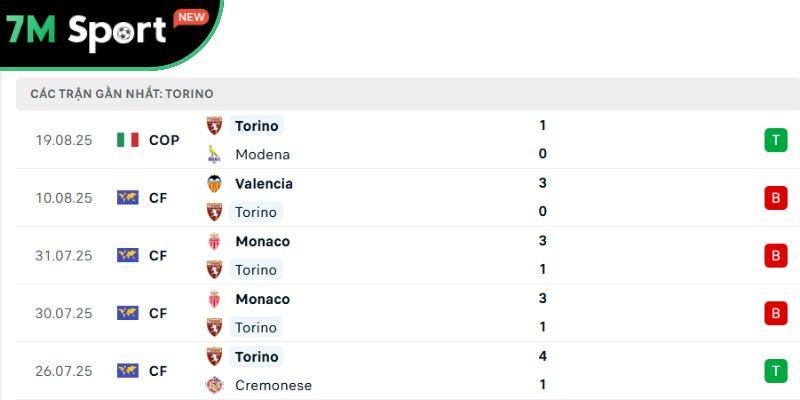Open the Cremonese team link
The height and width of the screenshot is (400, 800).
273,385
